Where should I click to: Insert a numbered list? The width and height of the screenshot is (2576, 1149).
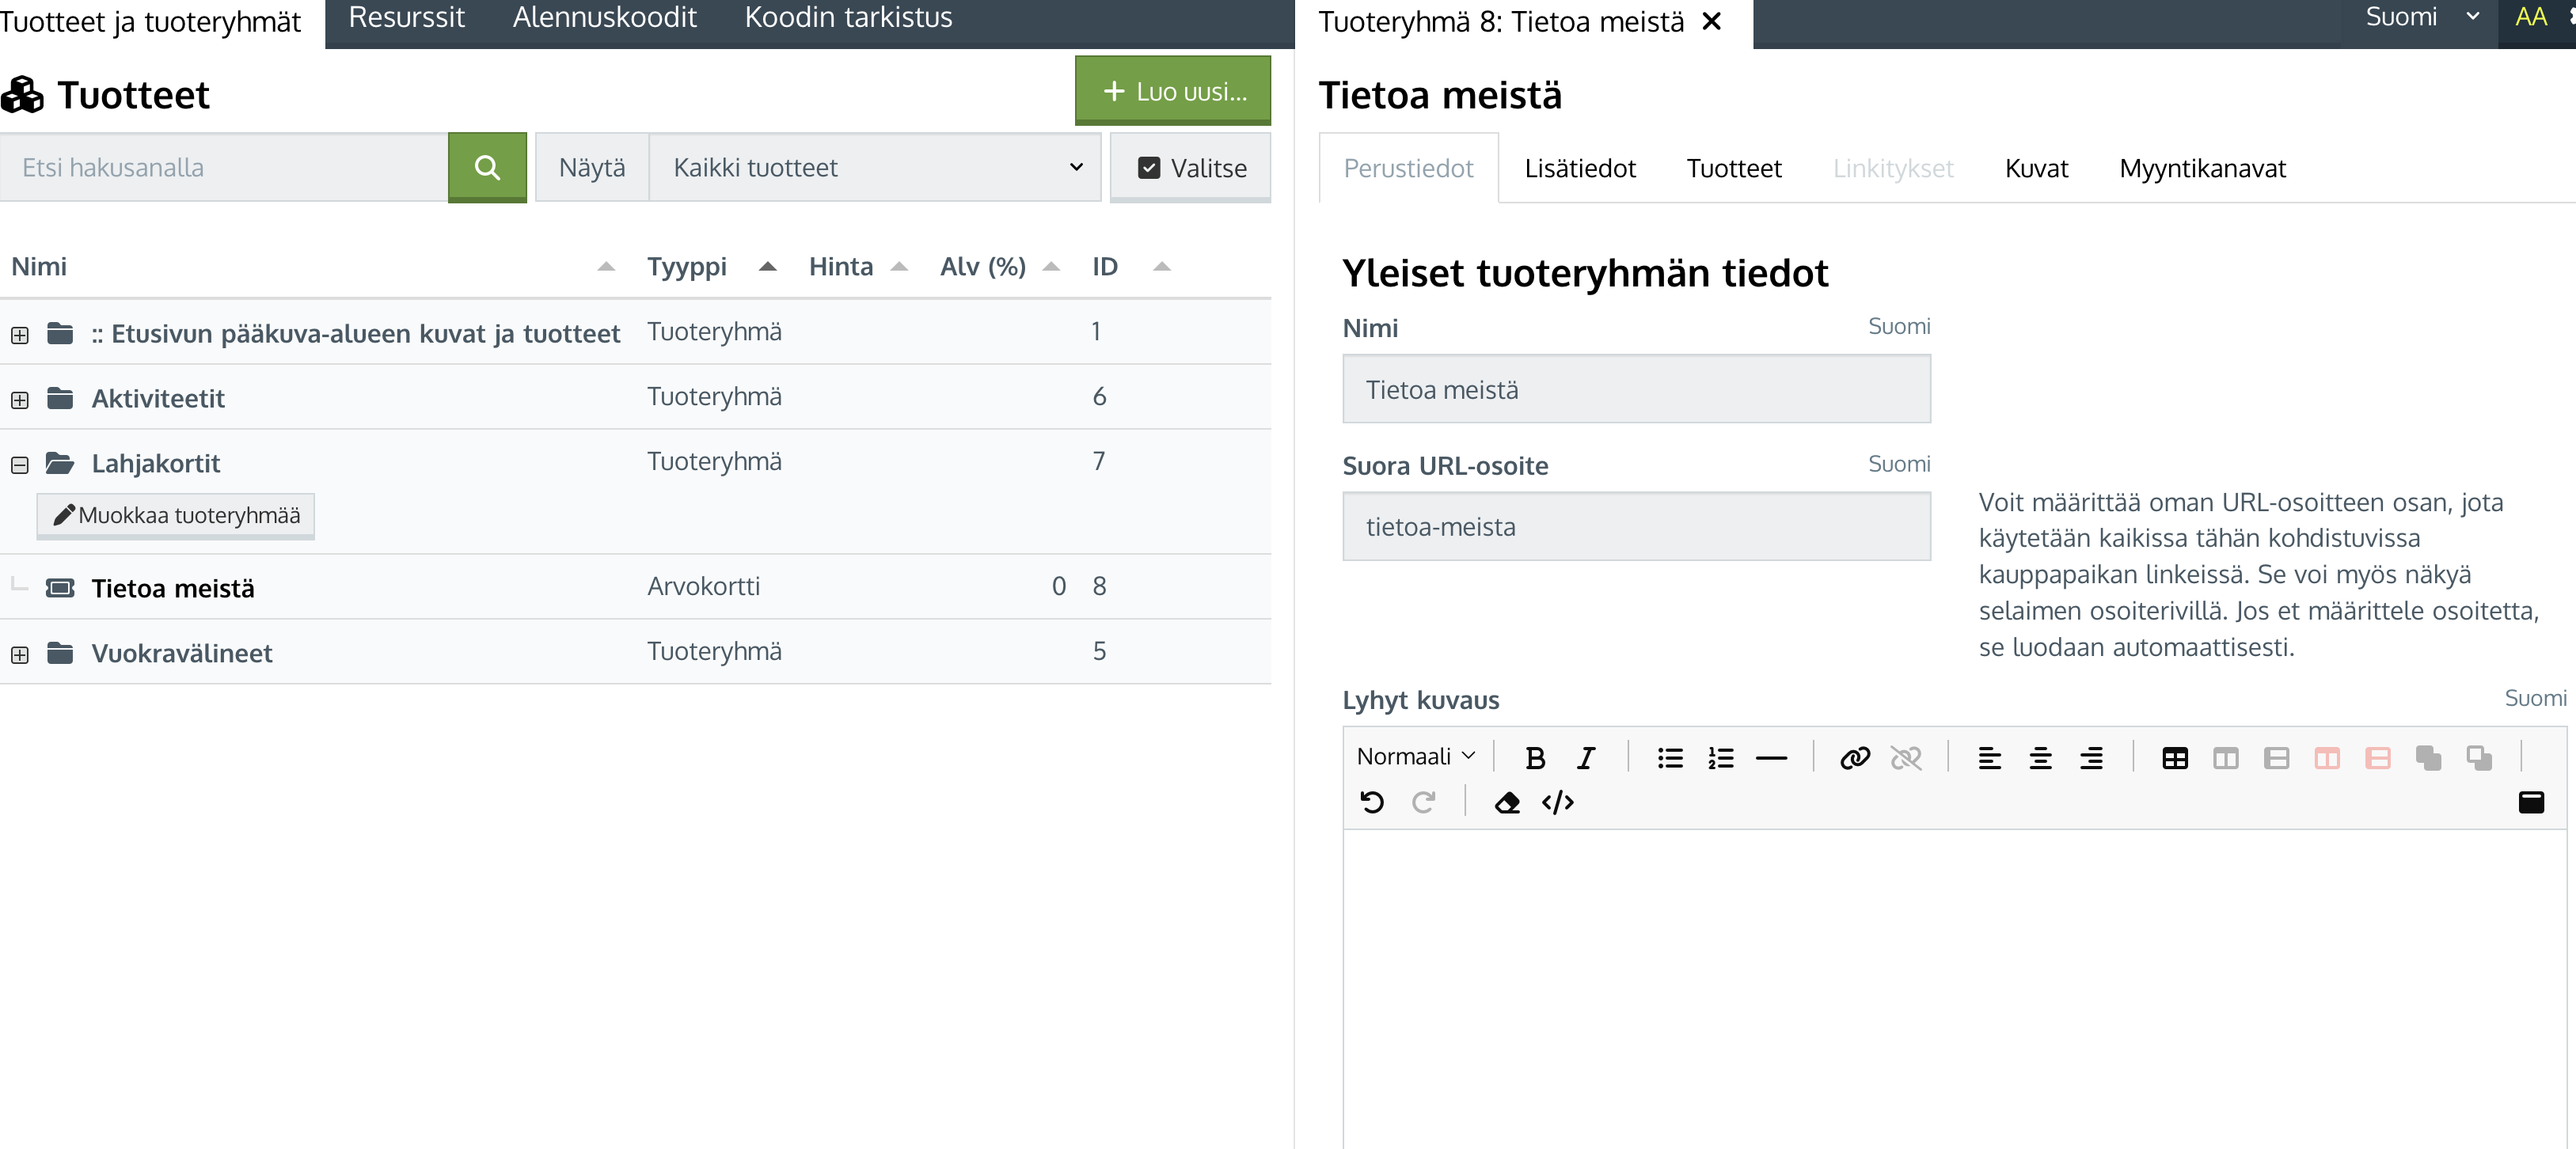1720,758
